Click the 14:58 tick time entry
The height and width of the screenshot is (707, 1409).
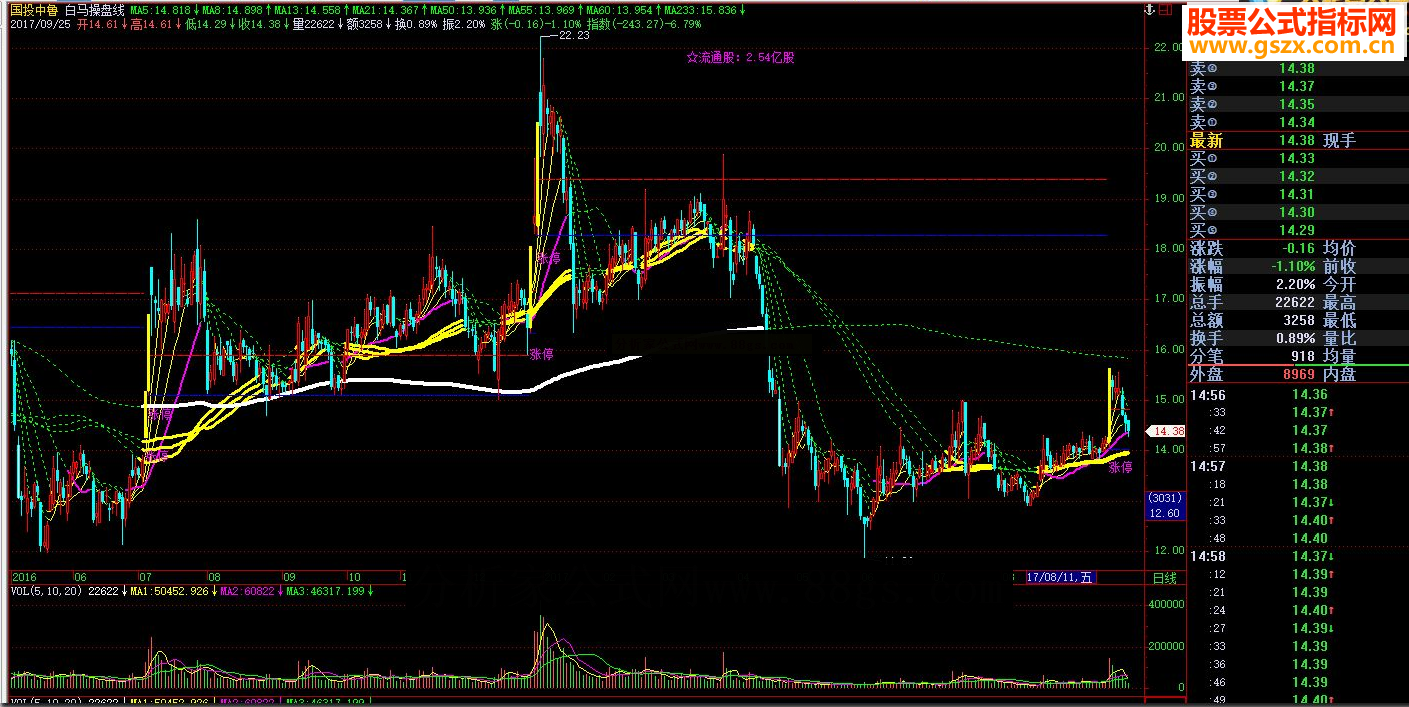[1207, 556]
